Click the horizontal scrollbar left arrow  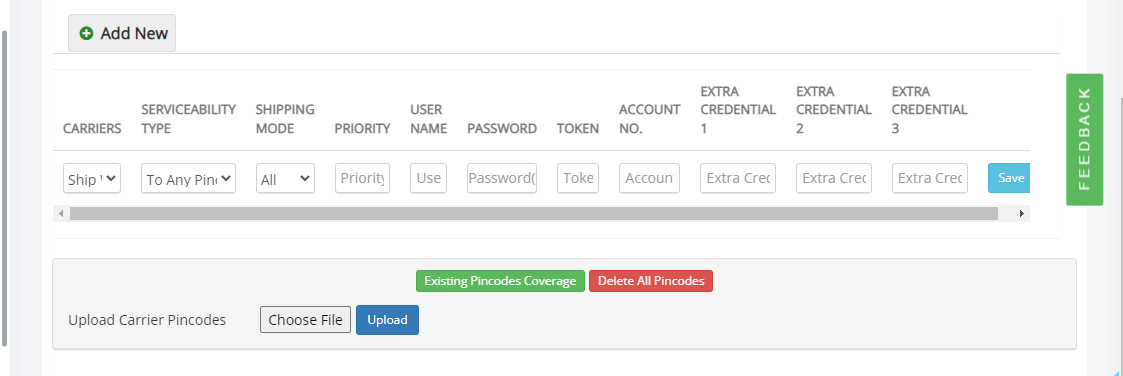coord(61,213)
